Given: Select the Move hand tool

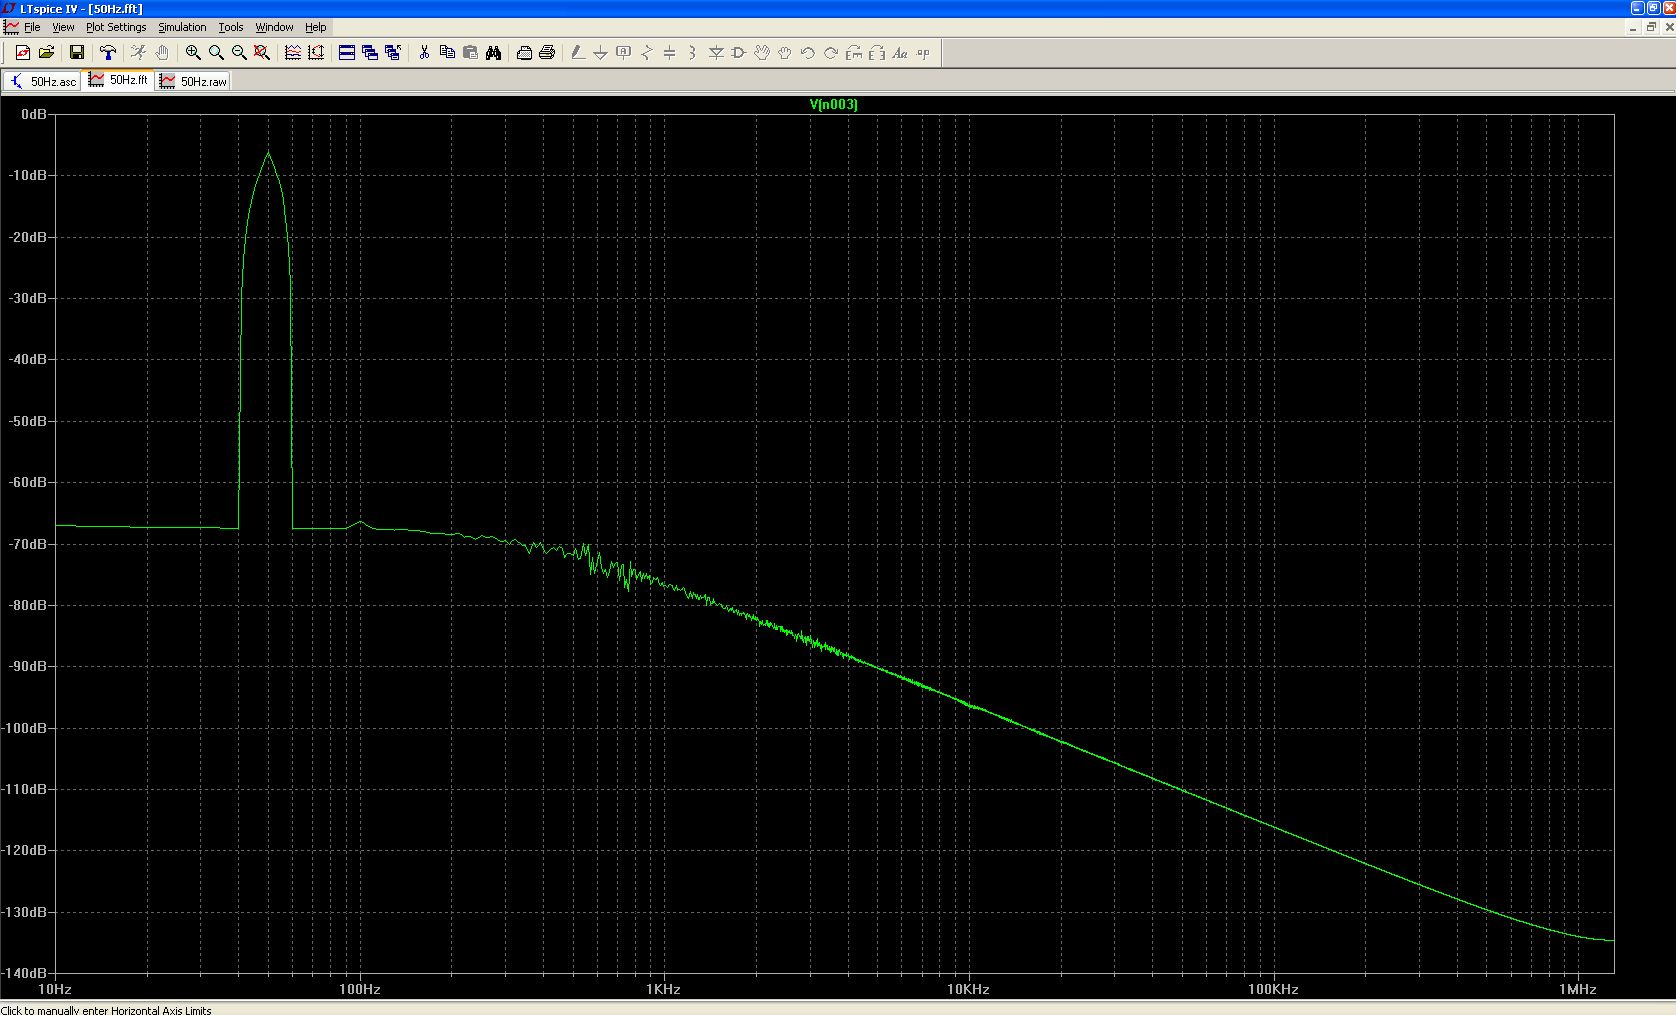Looking at the screenshot, I should point(762,53).
